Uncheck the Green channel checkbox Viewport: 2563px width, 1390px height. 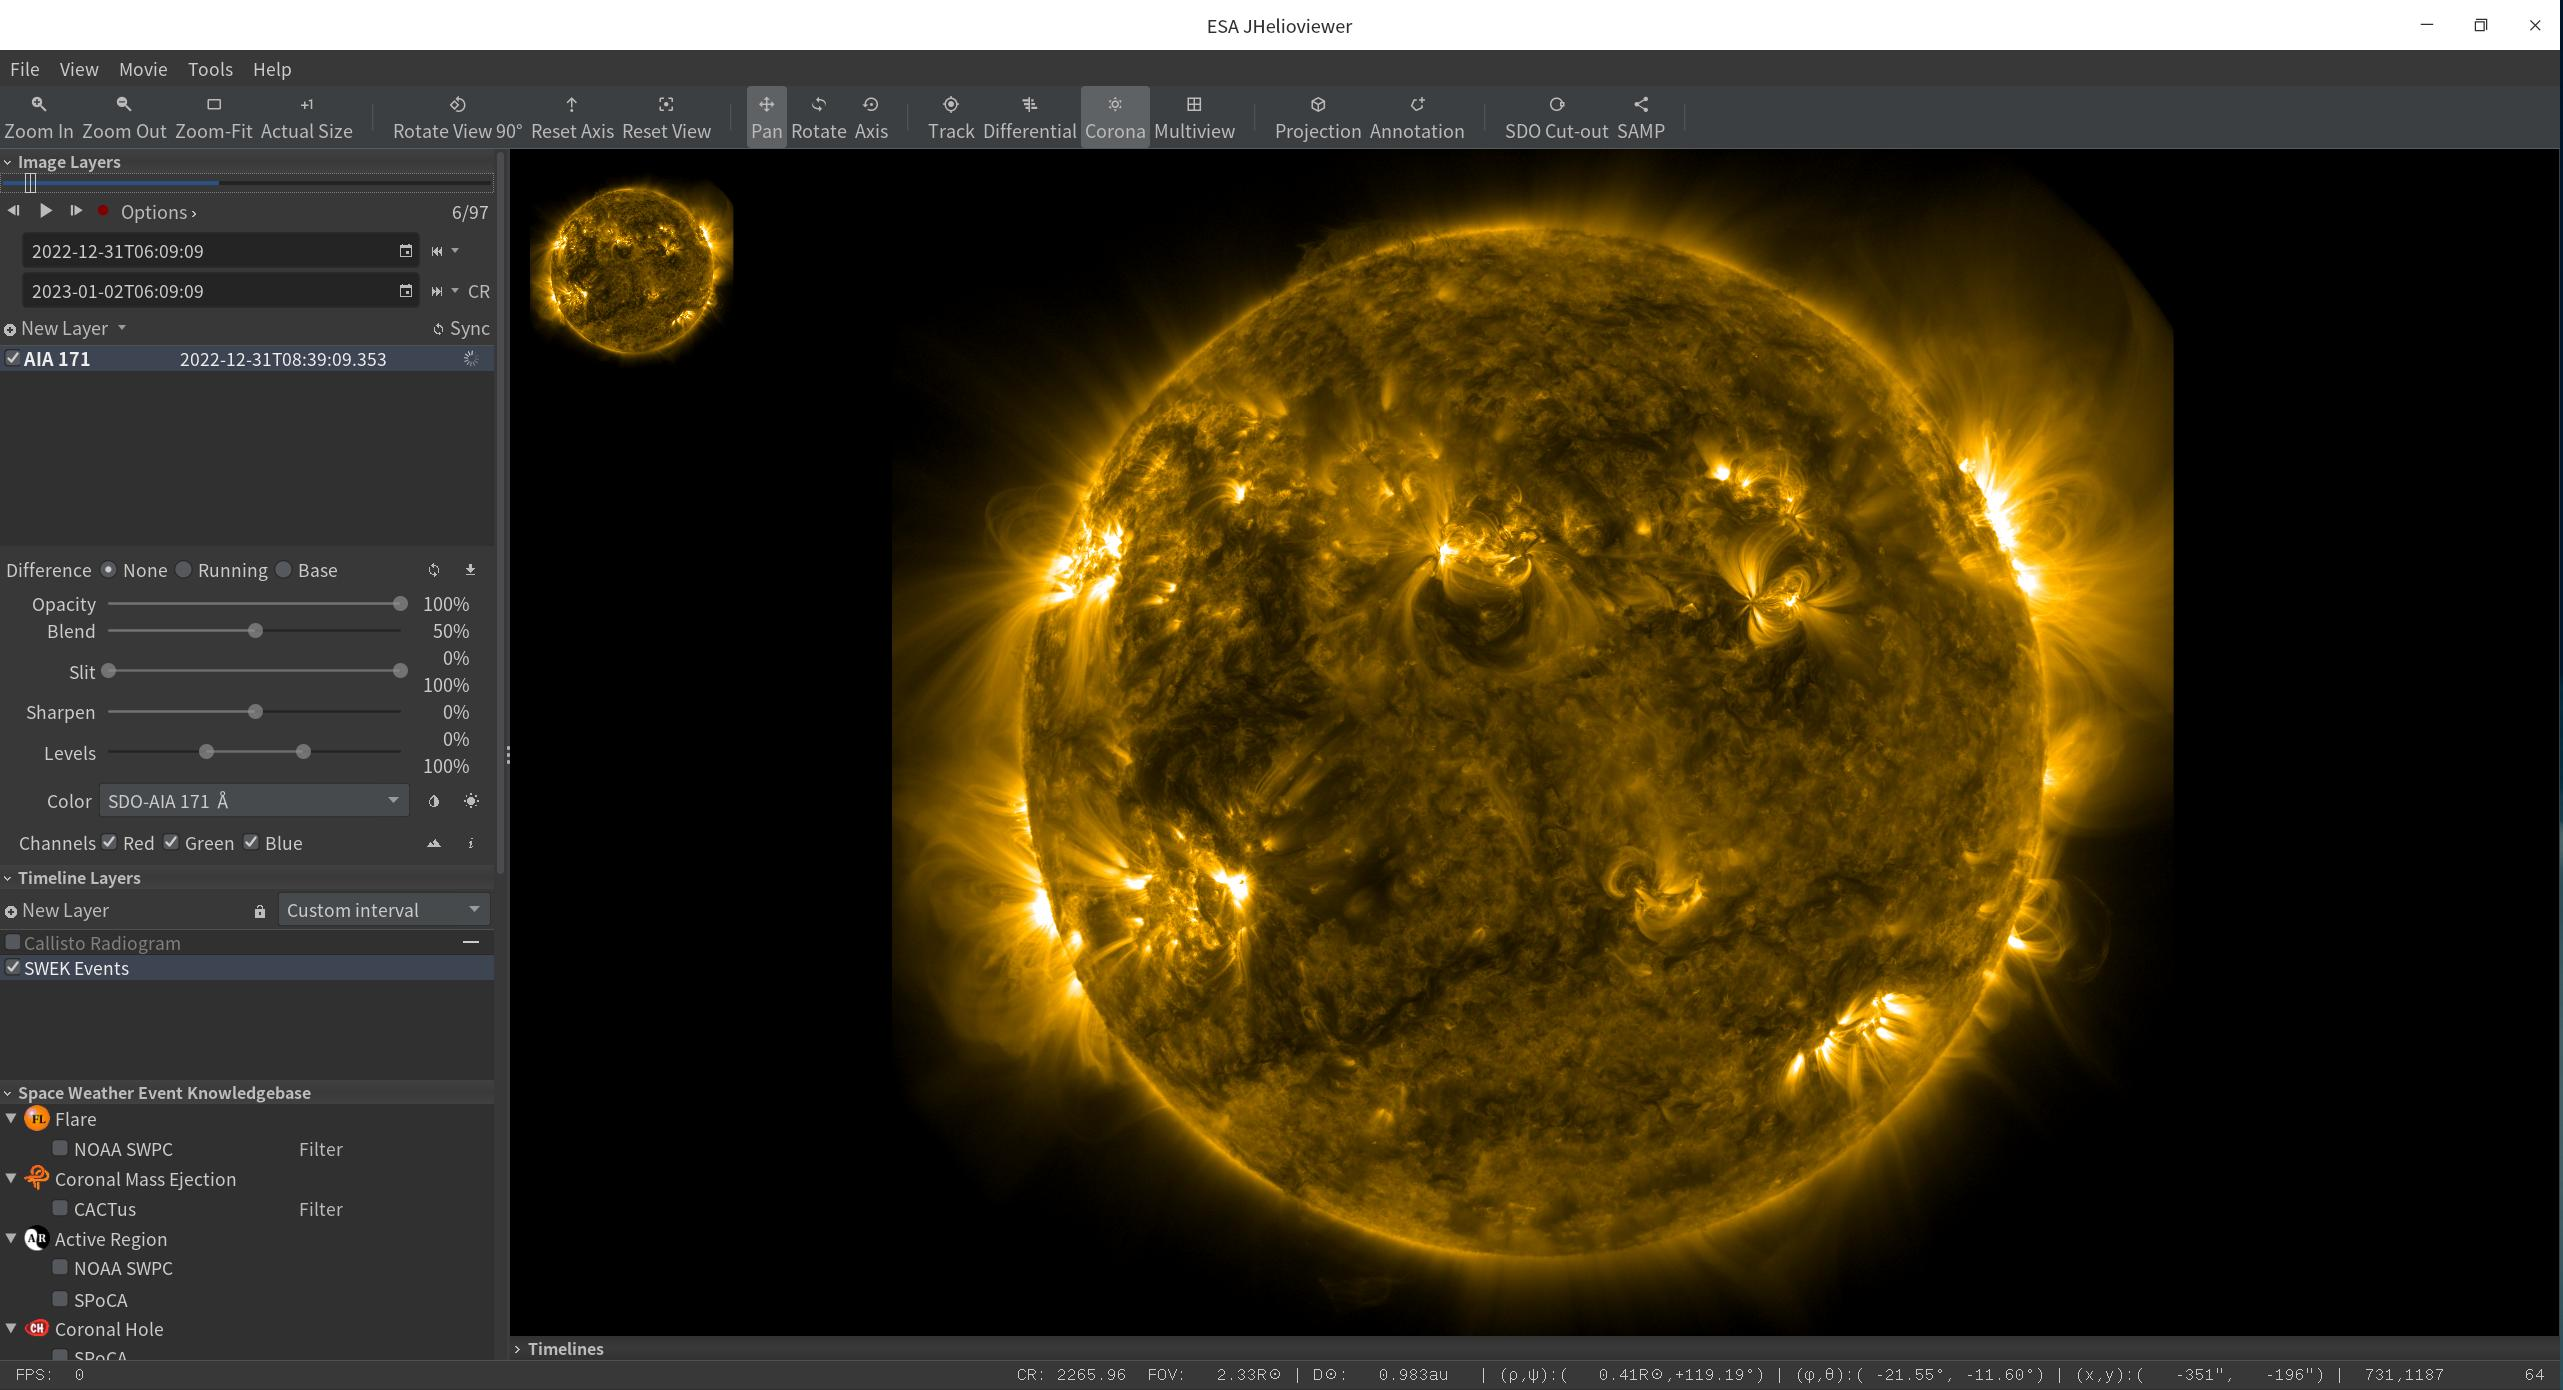[172, 842]
